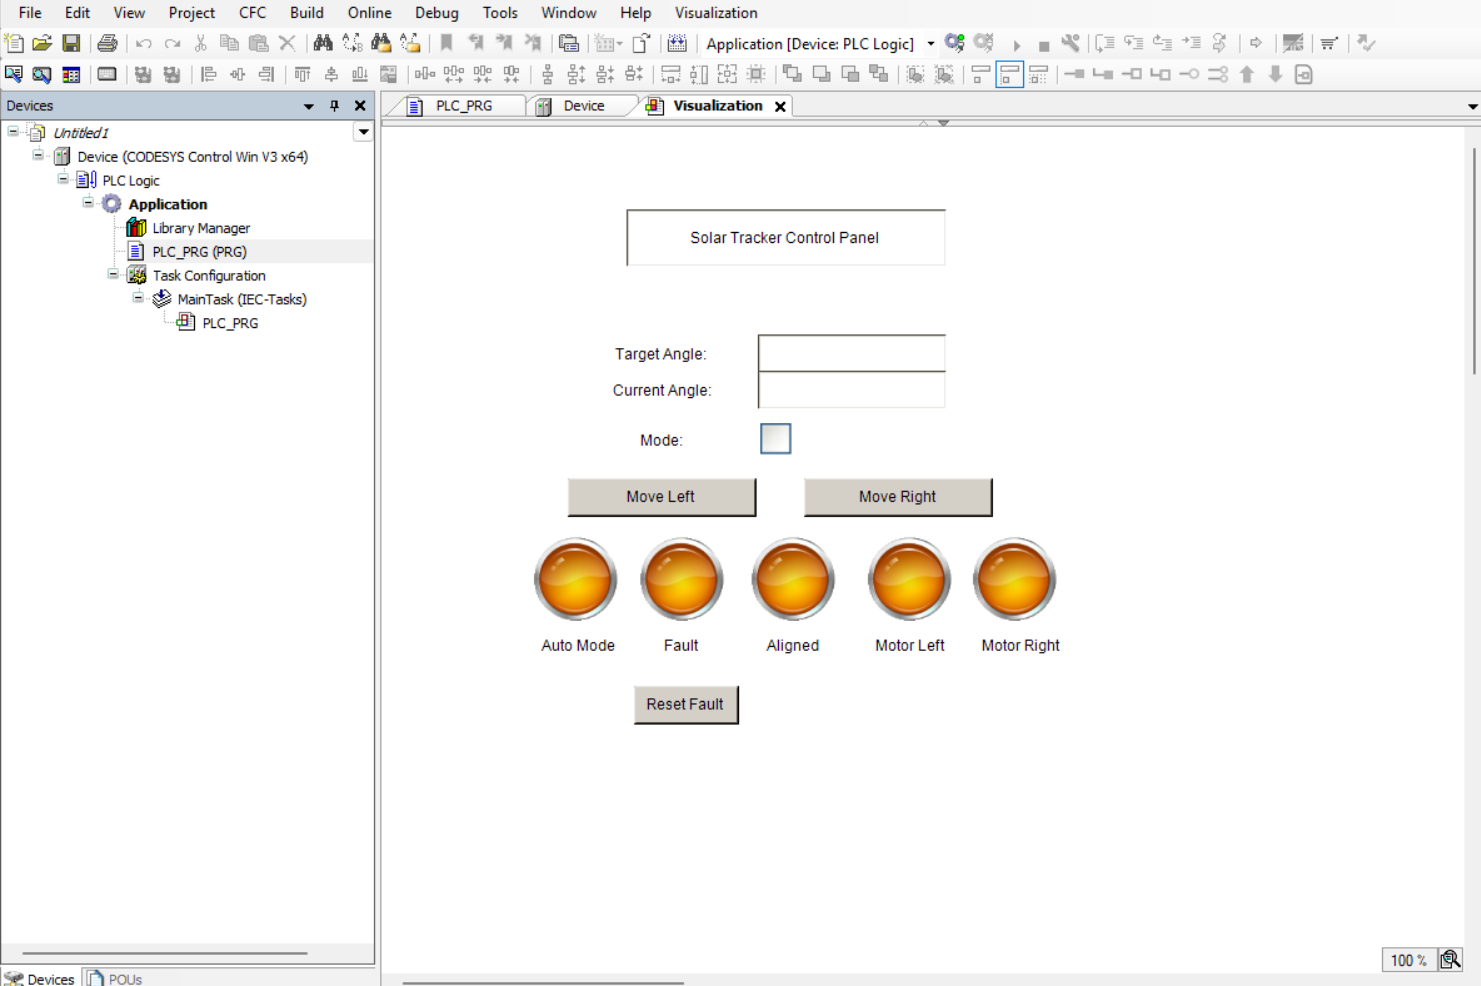Click the vertical scrollbar of the visualization editor
Viewport: 1481px width, 986px height.
tap(1474, 262)
